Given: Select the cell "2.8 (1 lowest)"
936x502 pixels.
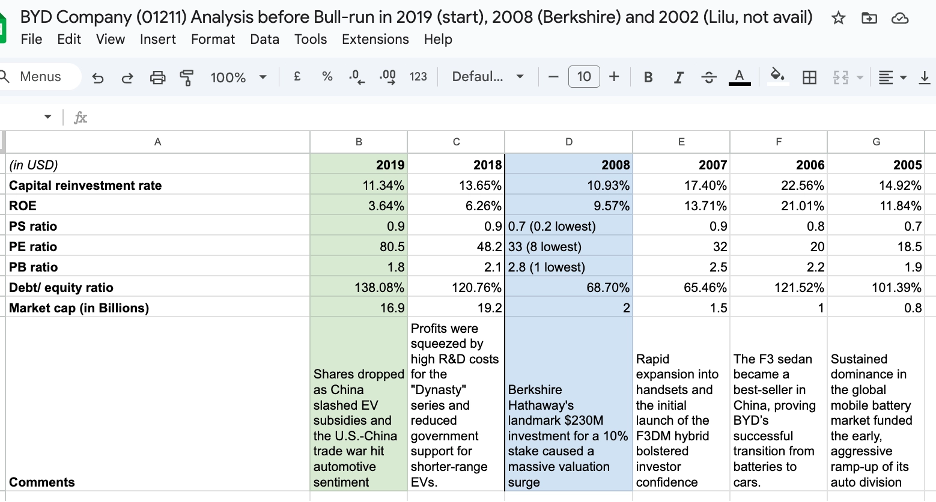Looking at the screenshot, I should (568, 267).
